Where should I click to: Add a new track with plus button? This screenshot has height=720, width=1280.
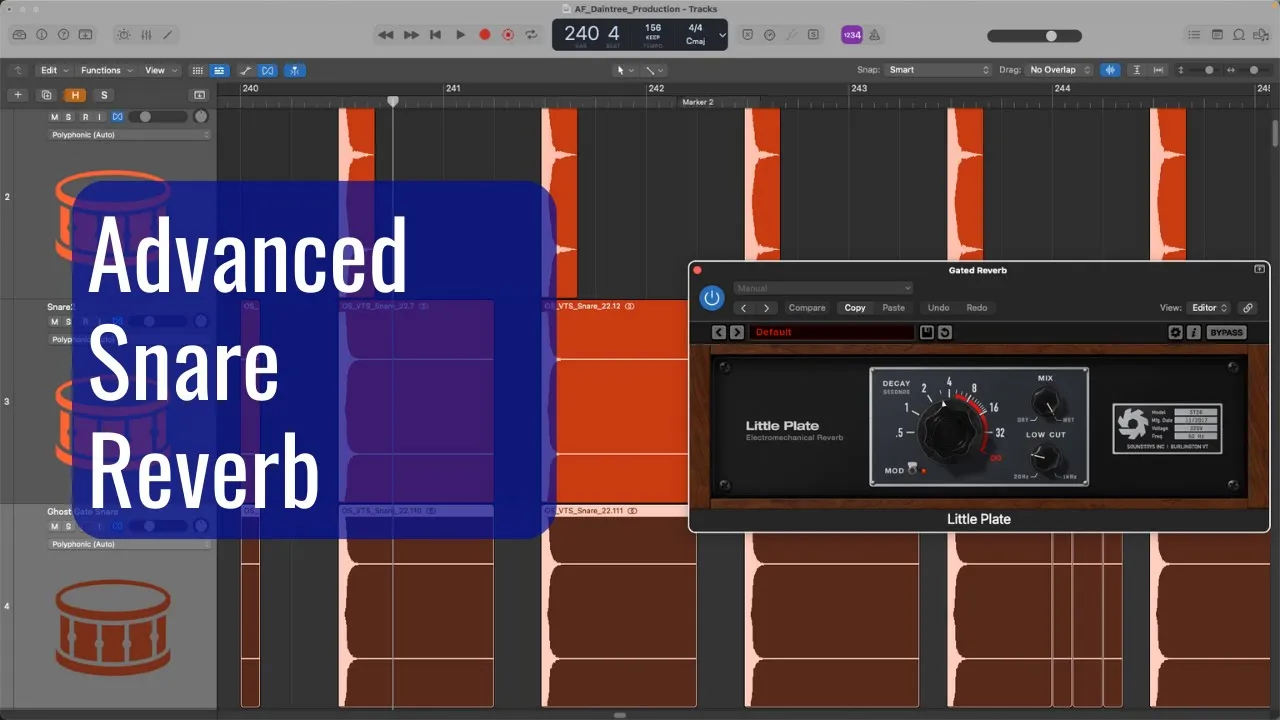17,95
